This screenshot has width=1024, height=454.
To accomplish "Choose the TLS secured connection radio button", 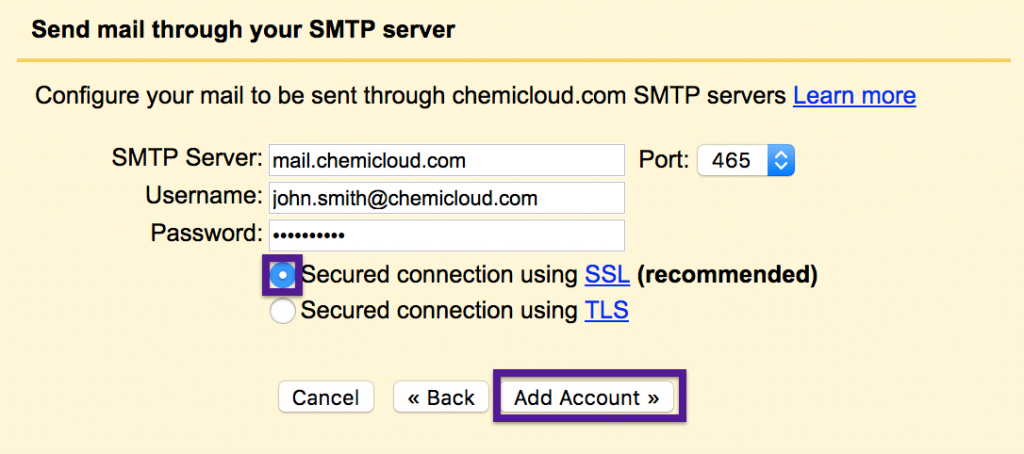I will [x=283, y=311].
